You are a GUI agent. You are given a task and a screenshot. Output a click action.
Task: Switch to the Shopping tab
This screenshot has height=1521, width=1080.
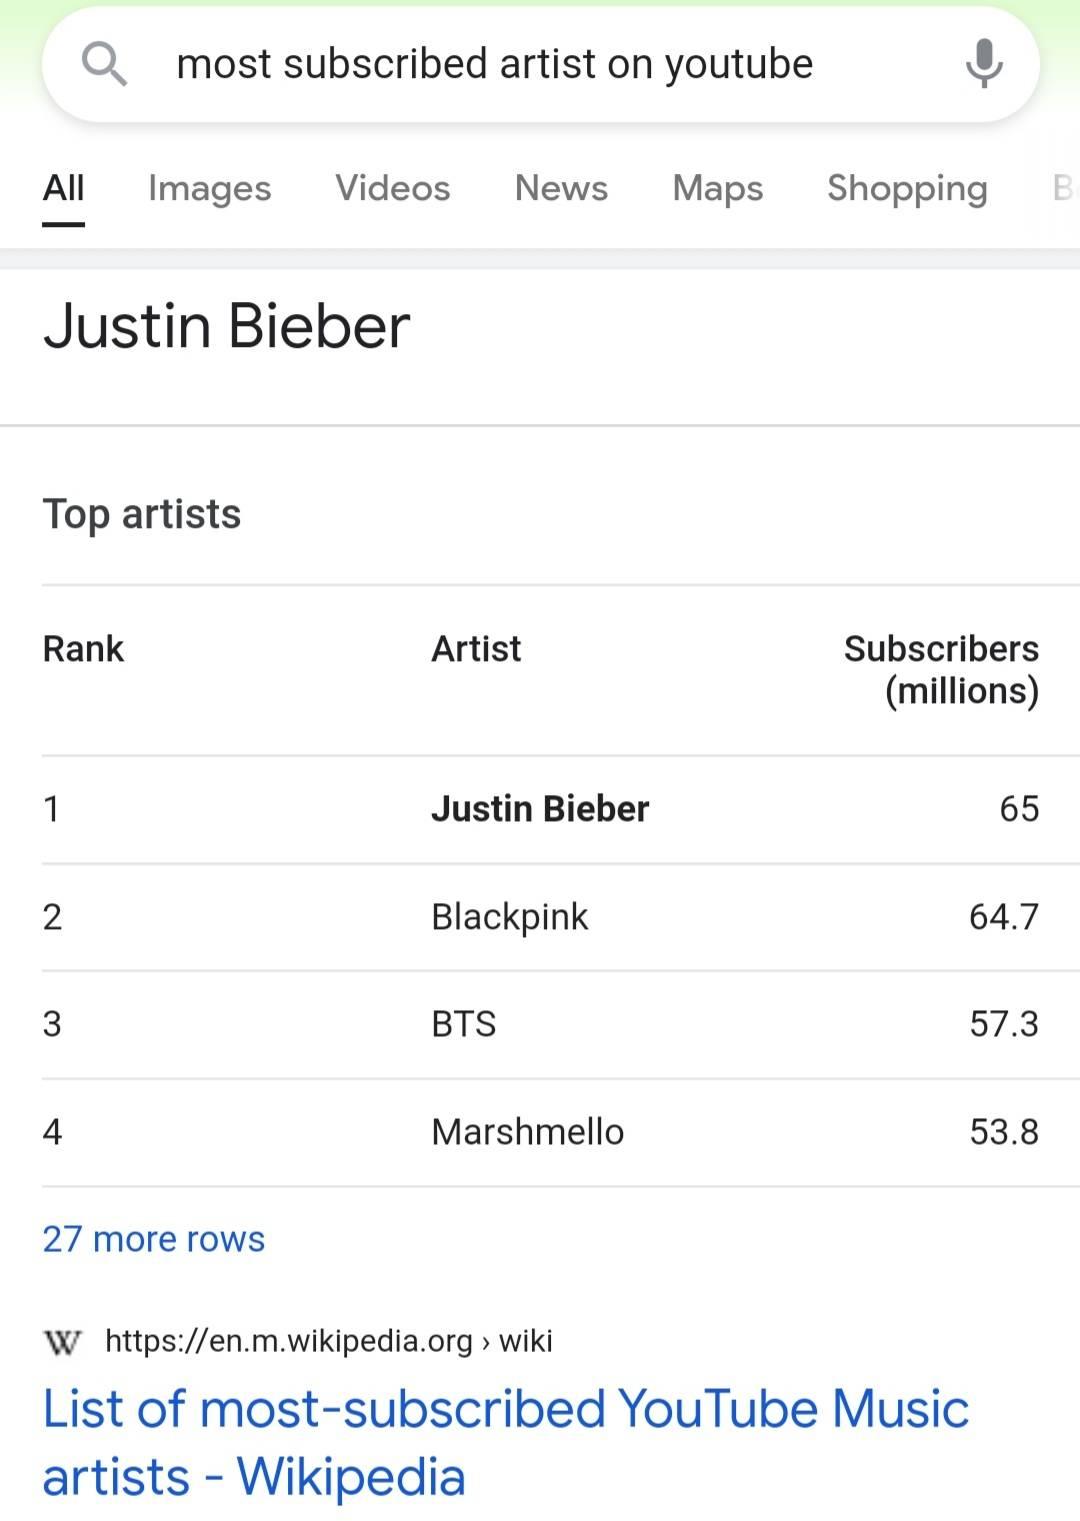coord(907,188)
